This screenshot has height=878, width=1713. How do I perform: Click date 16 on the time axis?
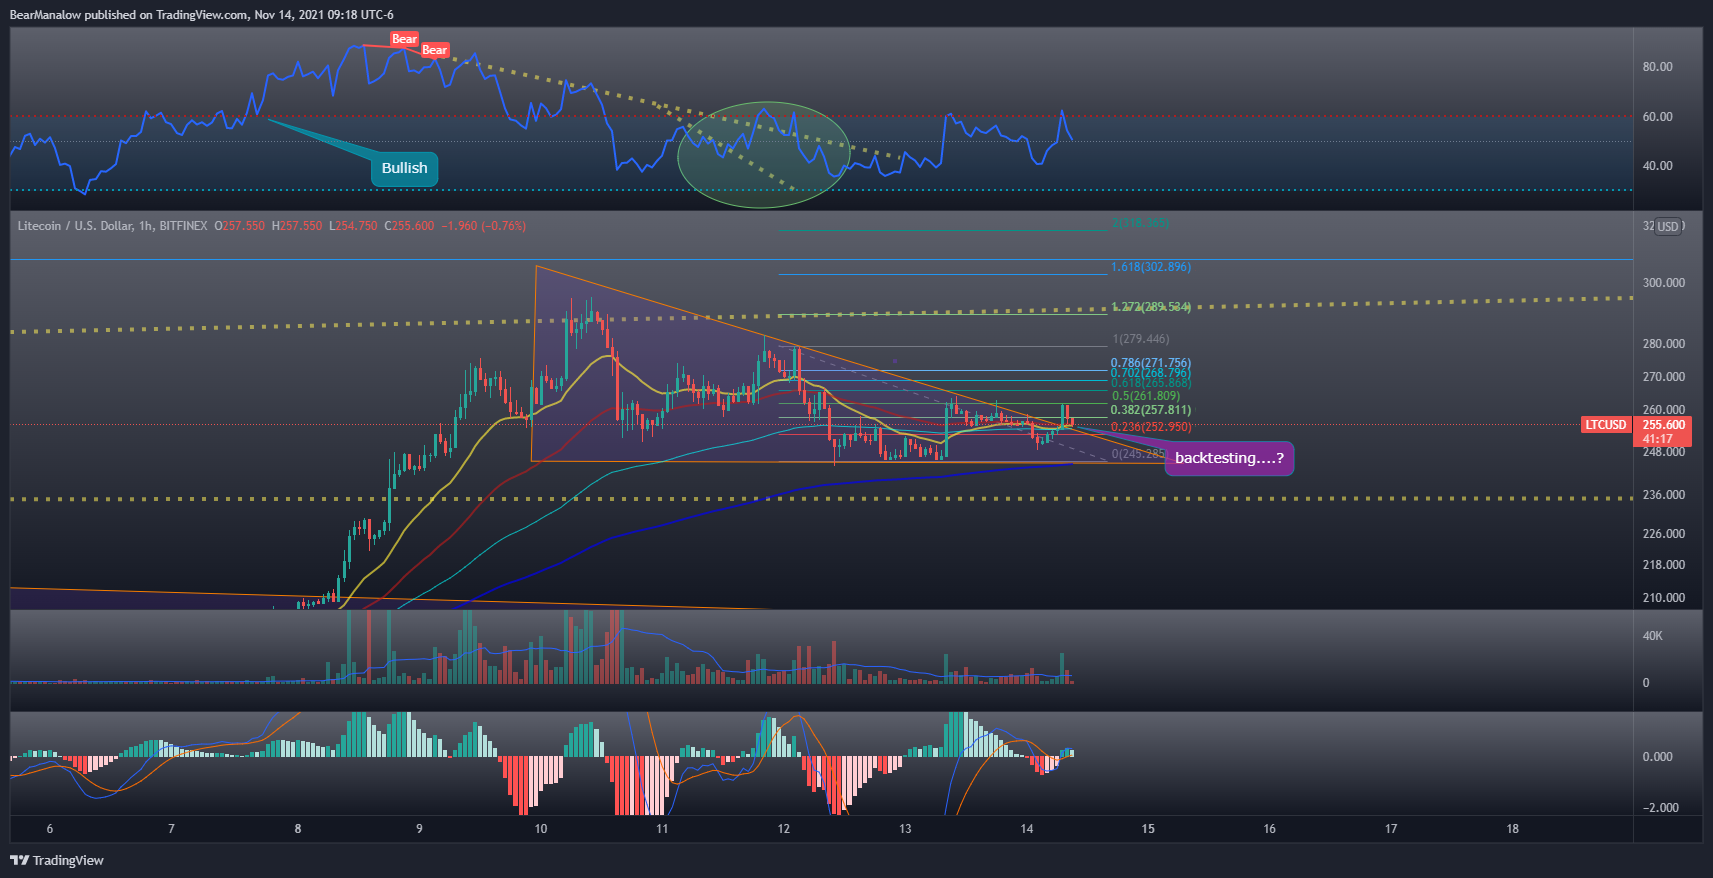click(x=1270, y=829)
